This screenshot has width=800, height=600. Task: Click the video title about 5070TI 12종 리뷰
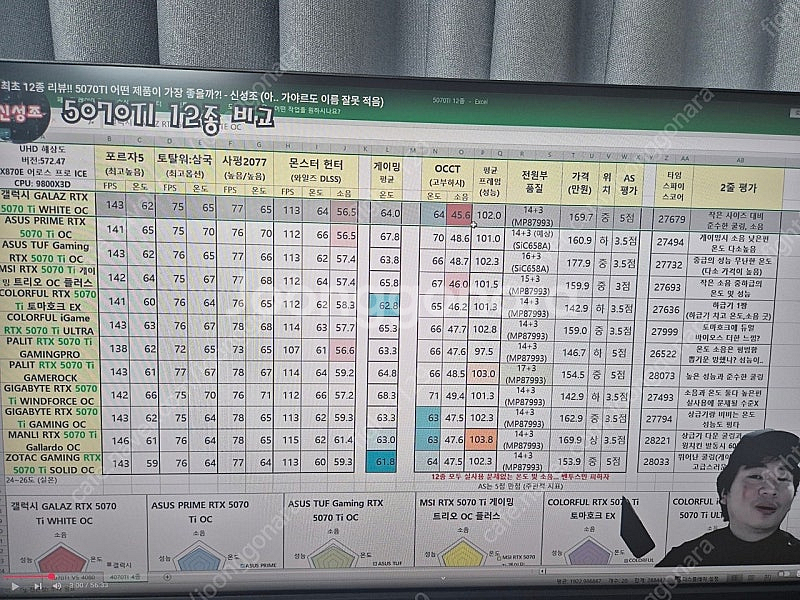coord(193,93)
